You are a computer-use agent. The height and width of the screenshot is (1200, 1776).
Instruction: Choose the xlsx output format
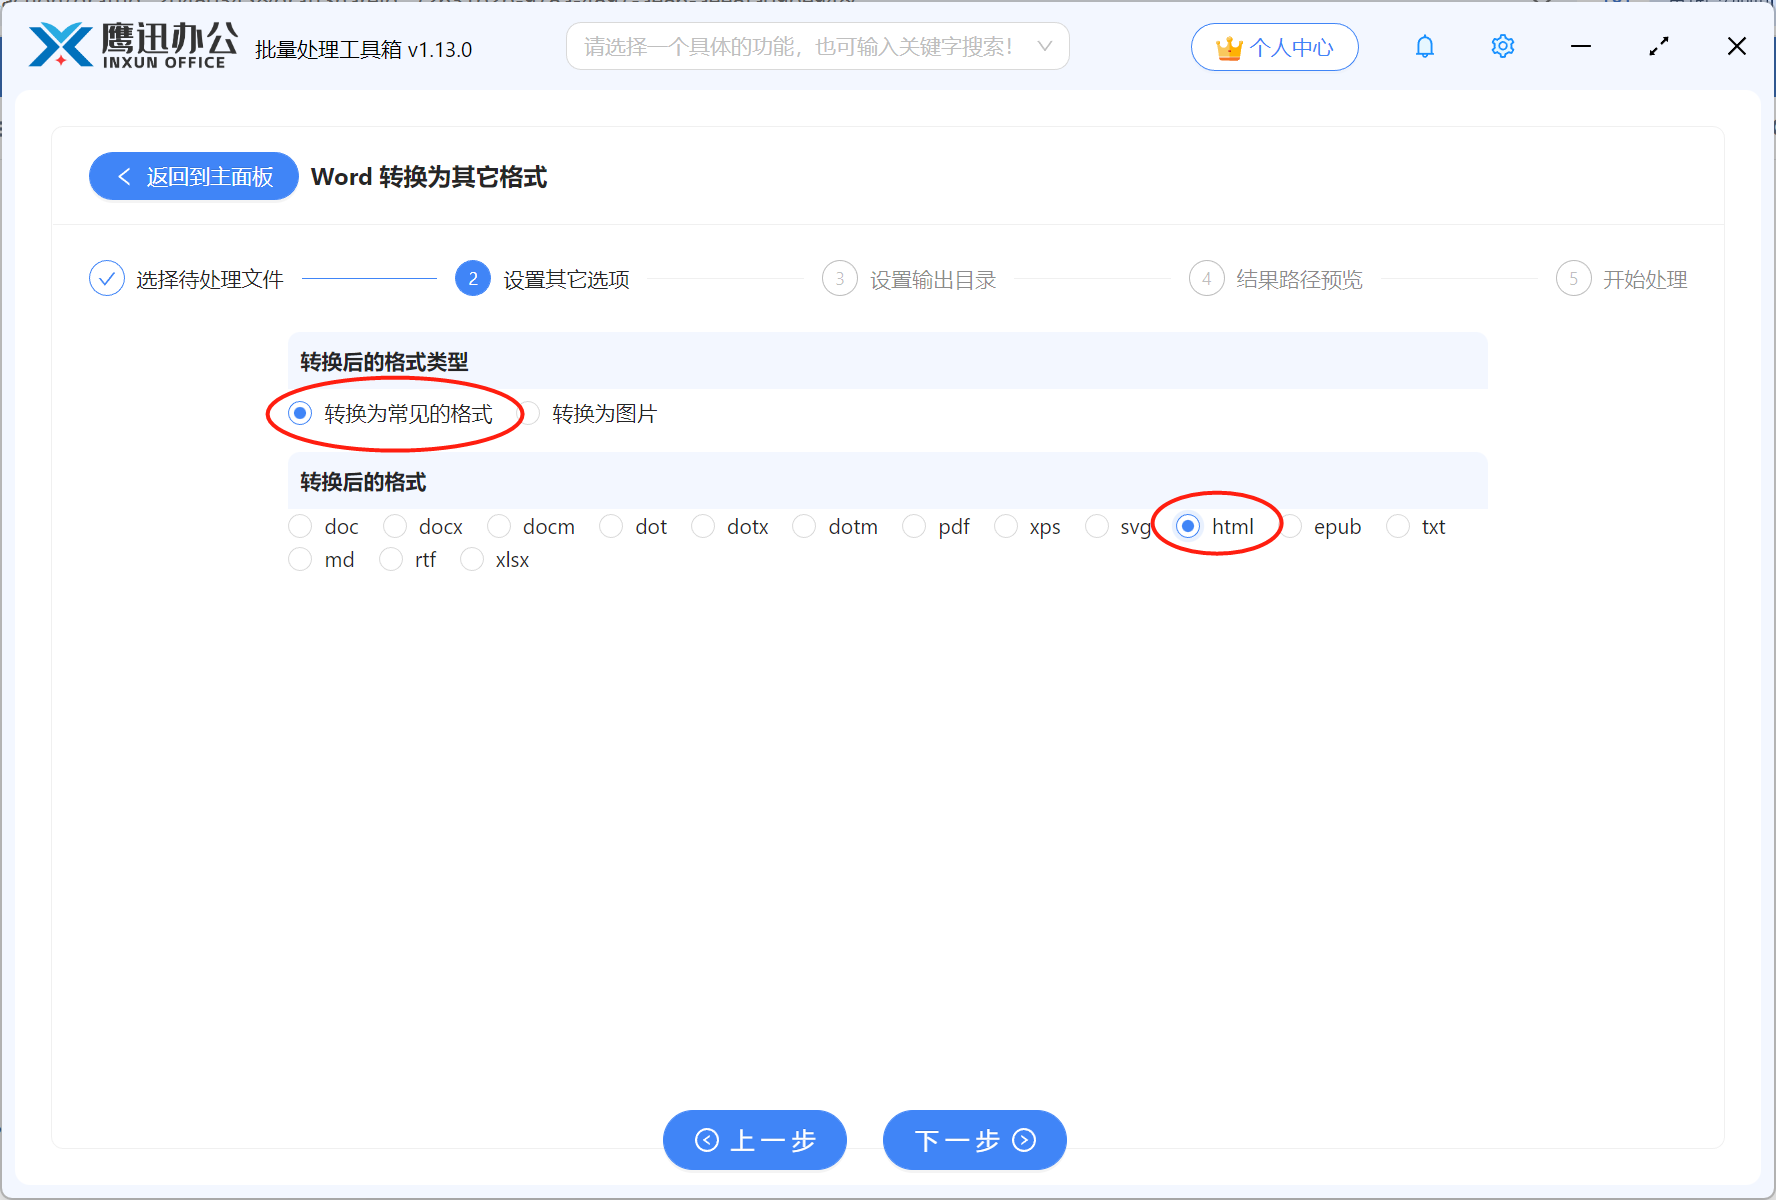coord(471,559)
